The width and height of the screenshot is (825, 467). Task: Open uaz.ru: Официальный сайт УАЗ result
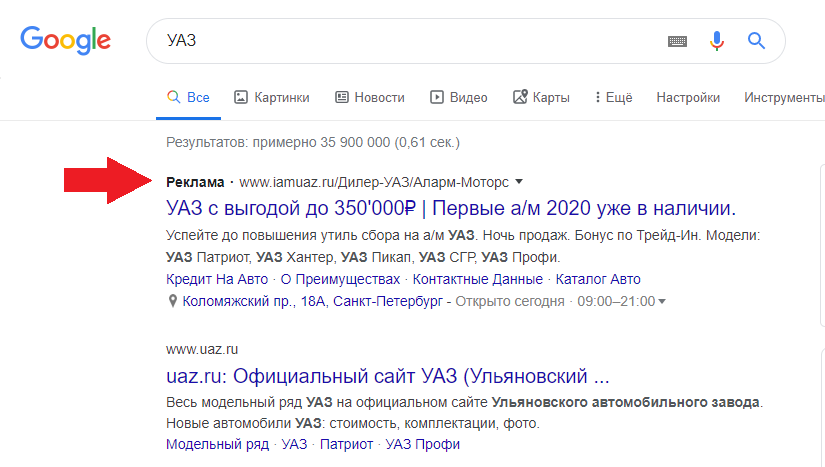387,377
